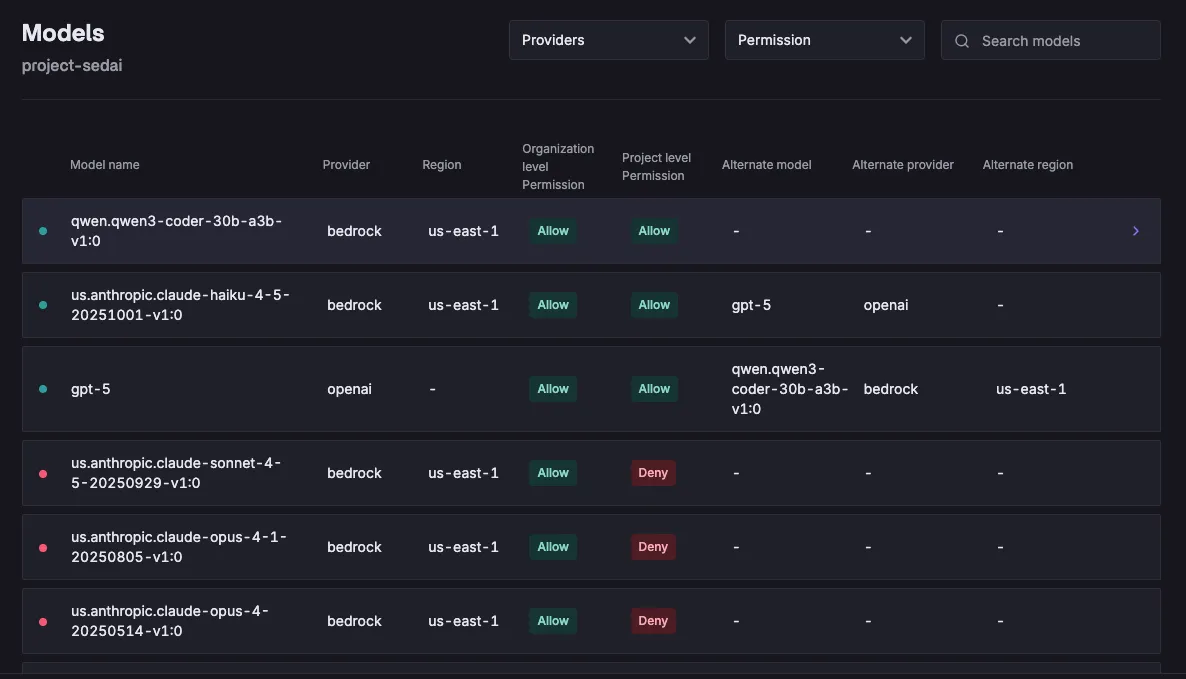The width and height of the screenshot is (1186, 679).
Task: Click provider bedrock in qwen3-coder row
Action: [354, 231]
